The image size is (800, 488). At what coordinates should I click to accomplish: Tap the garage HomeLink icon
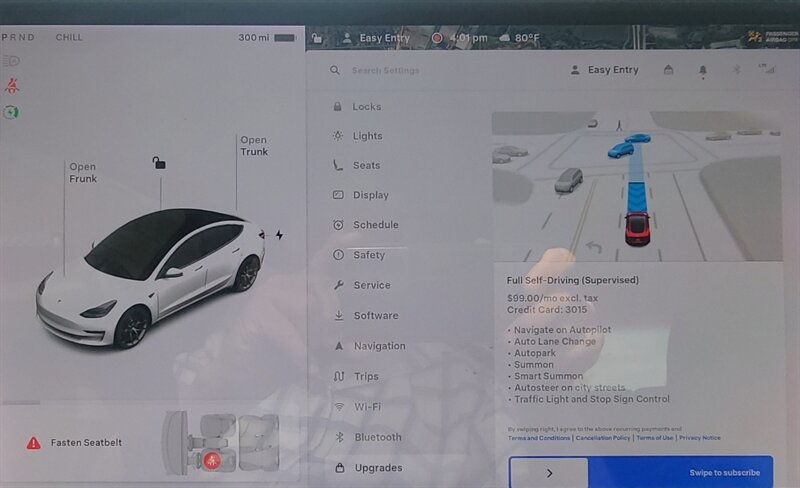668,70
